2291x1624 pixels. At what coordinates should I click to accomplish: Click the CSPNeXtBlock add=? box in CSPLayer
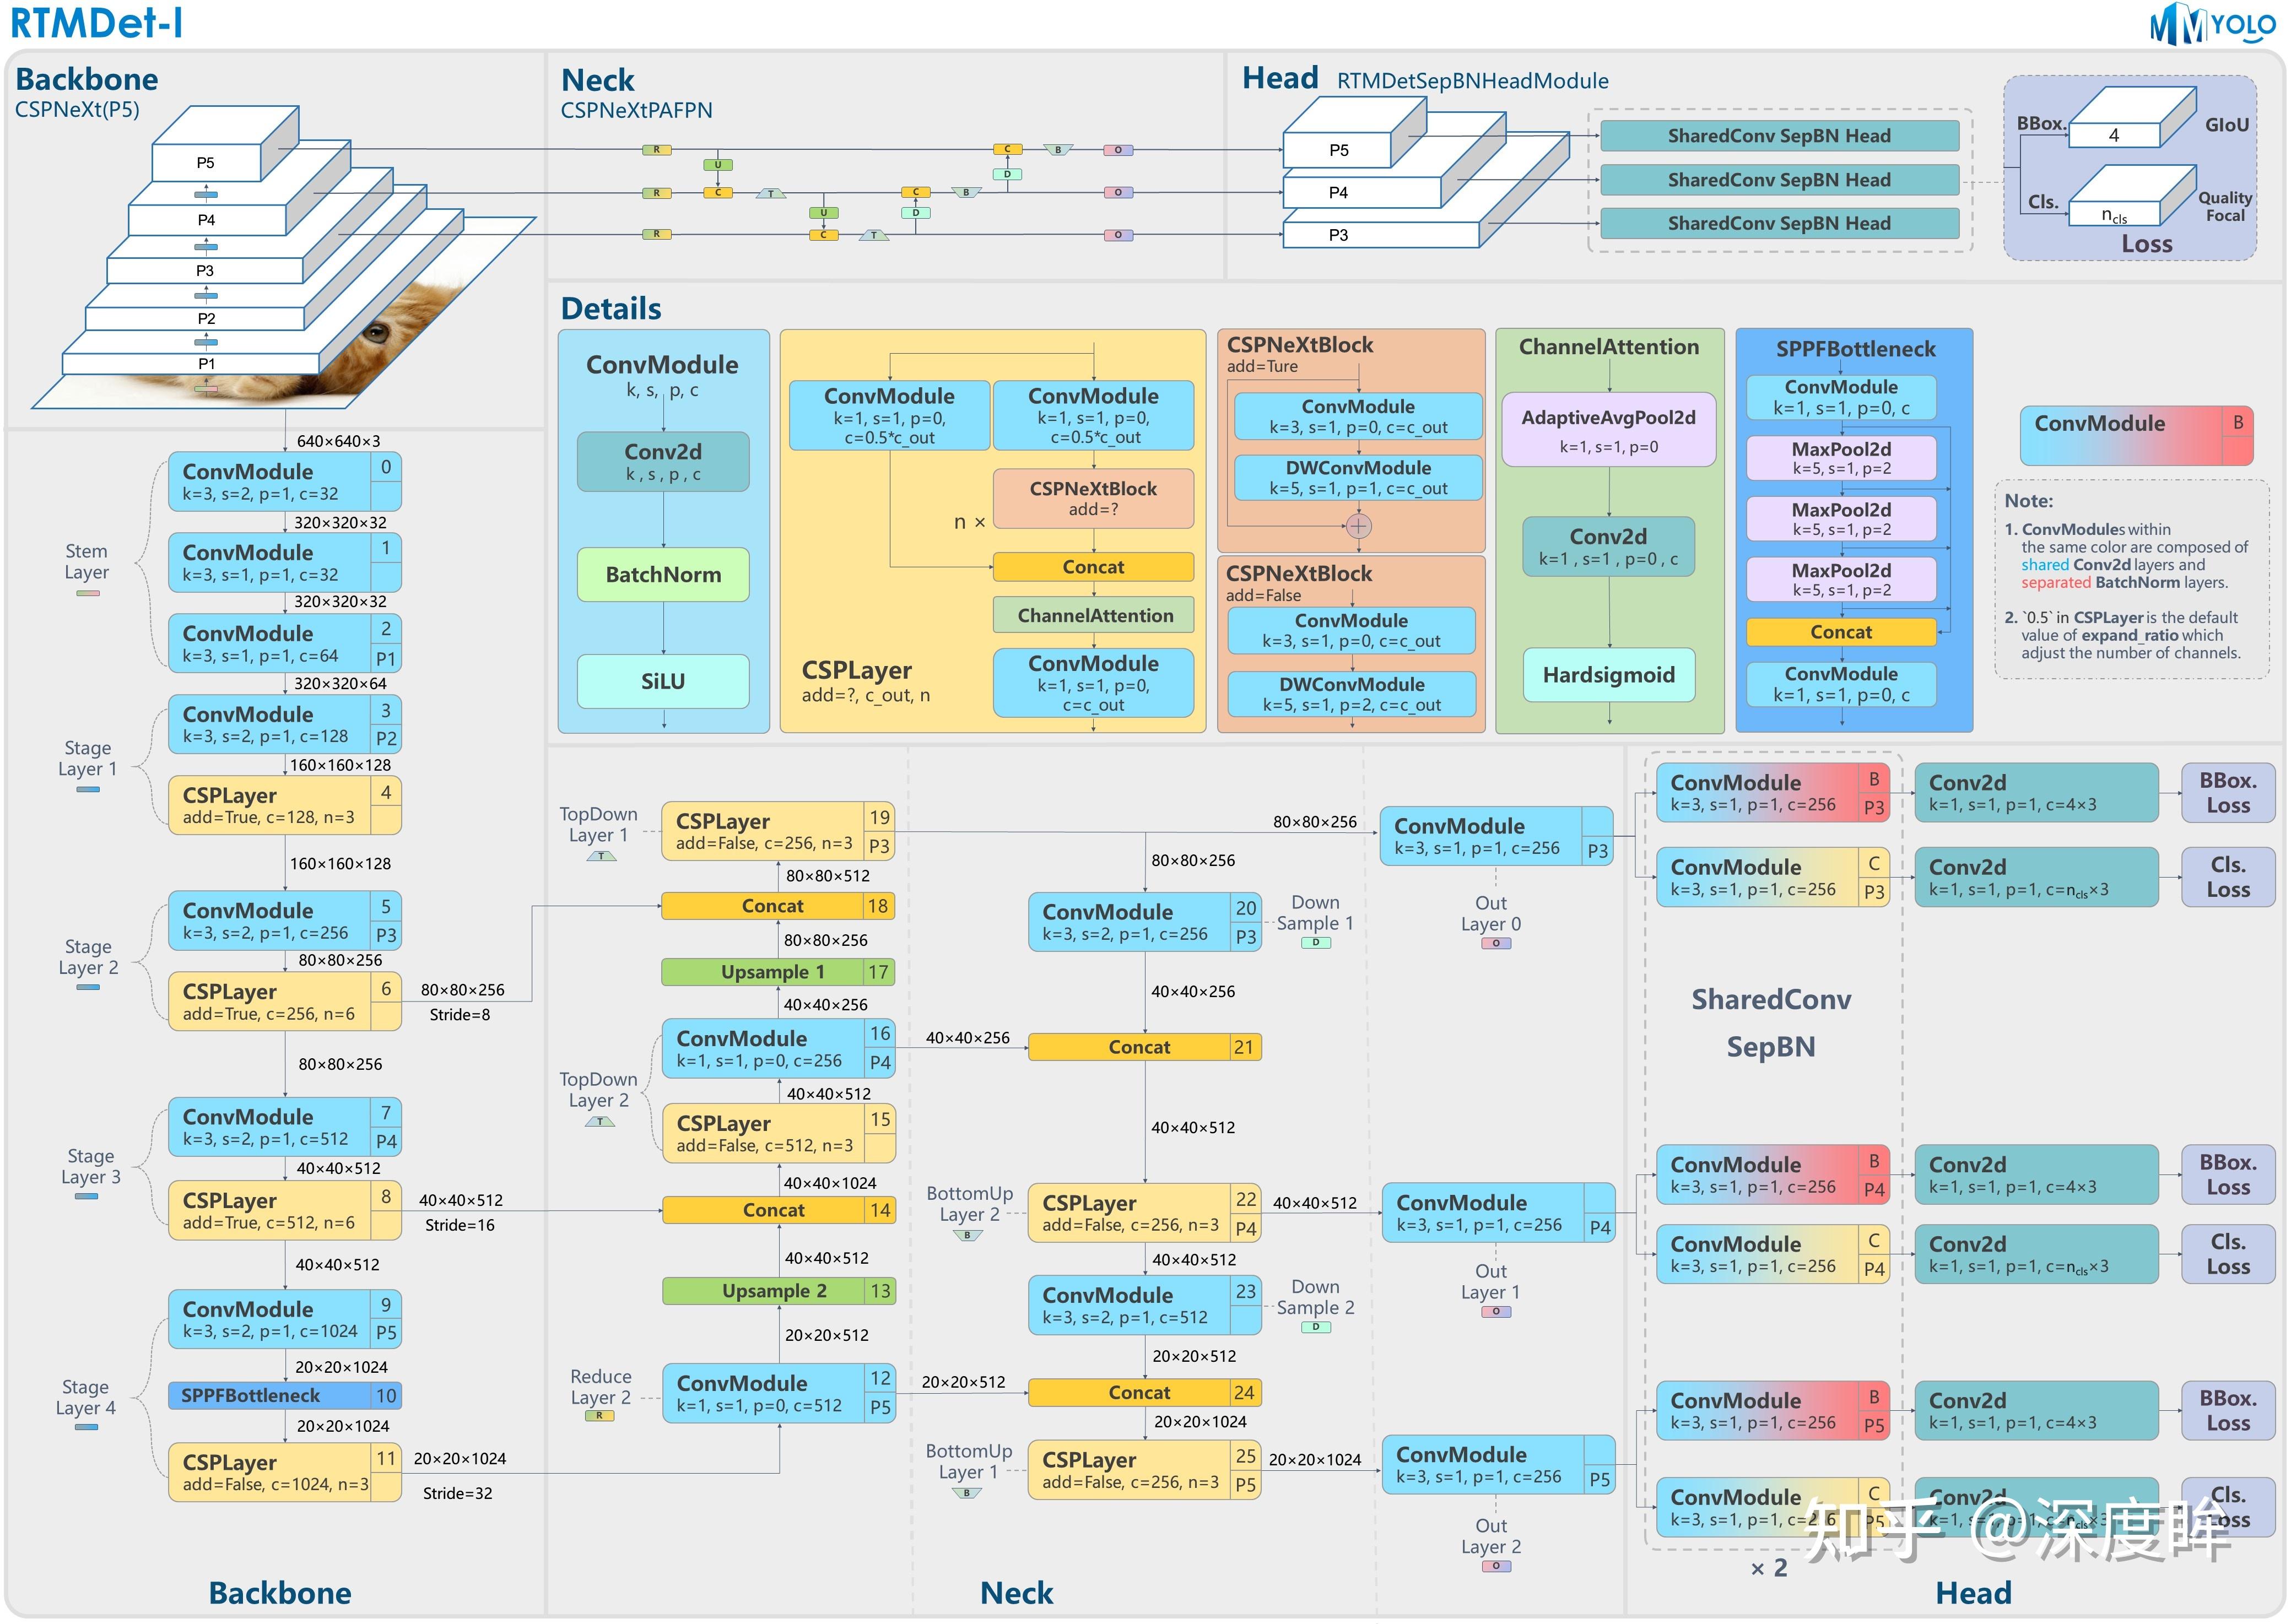[x=1094, y=498]
